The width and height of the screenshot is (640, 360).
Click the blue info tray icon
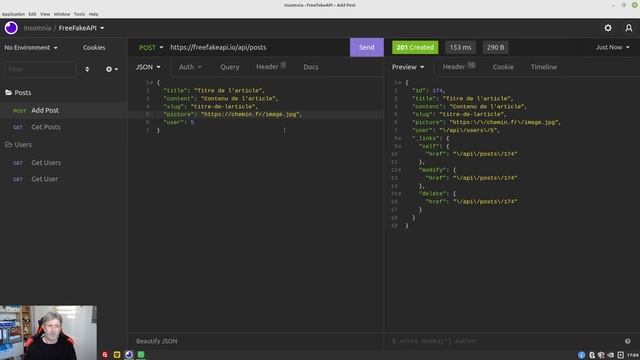(582, 355)
